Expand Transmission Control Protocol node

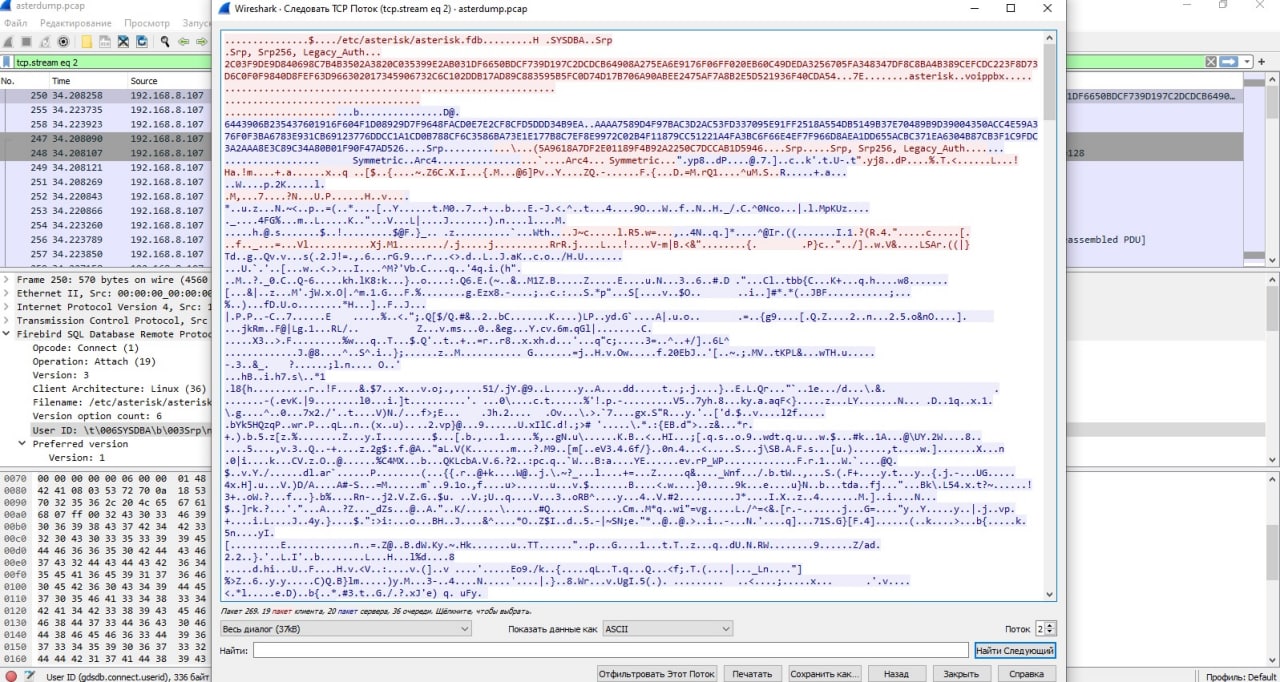coord(8,321)
